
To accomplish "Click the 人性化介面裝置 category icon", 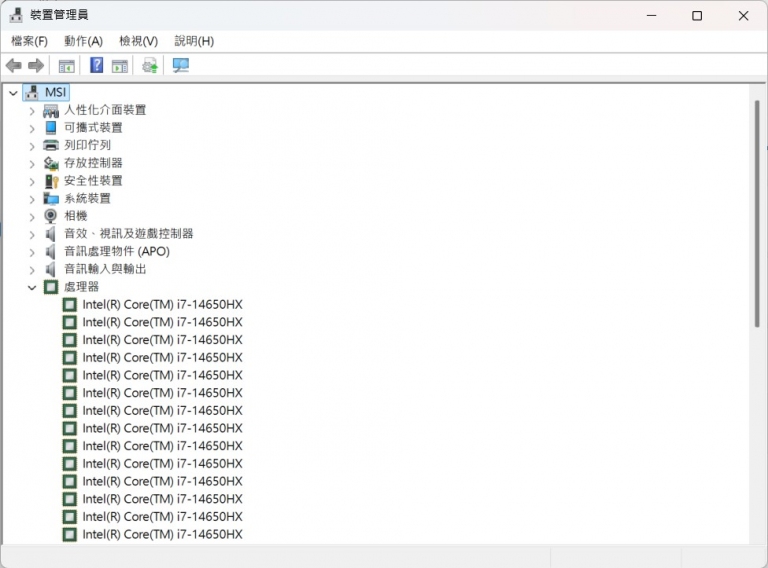I will click(51, 111).
